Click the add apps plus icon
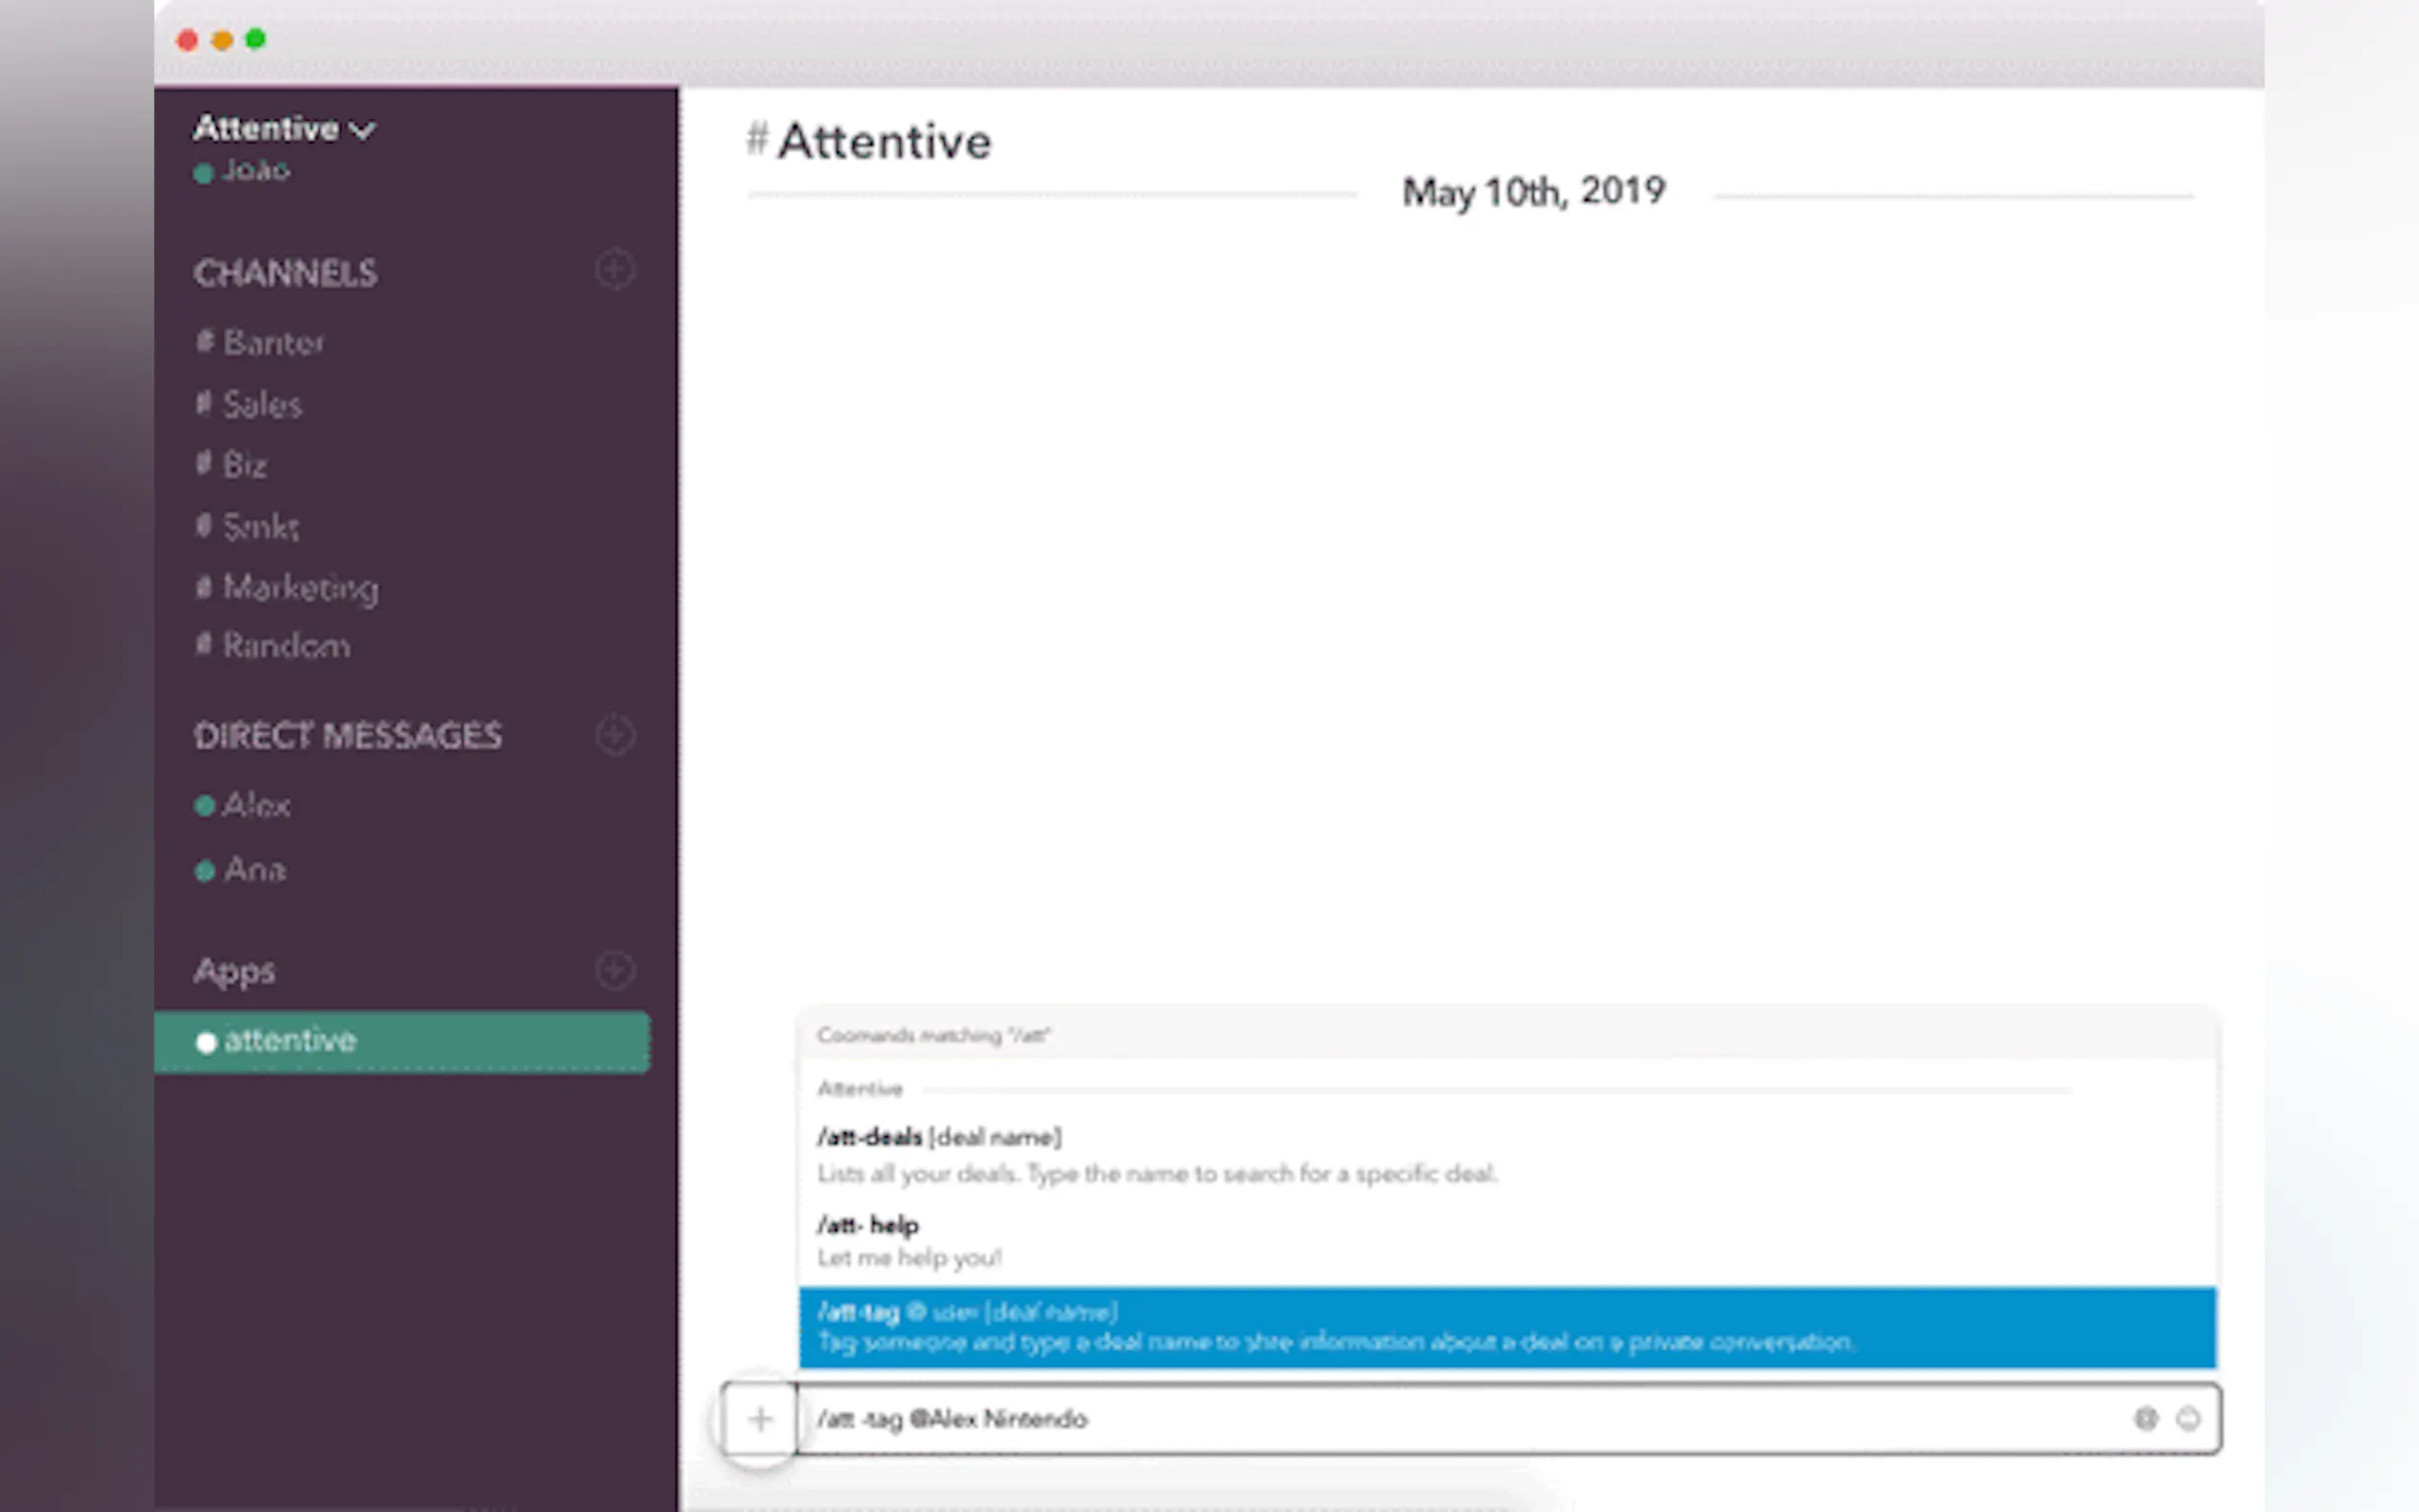Image resolution: width=2419 pixels, height=1512 pixels. [614, 970]
